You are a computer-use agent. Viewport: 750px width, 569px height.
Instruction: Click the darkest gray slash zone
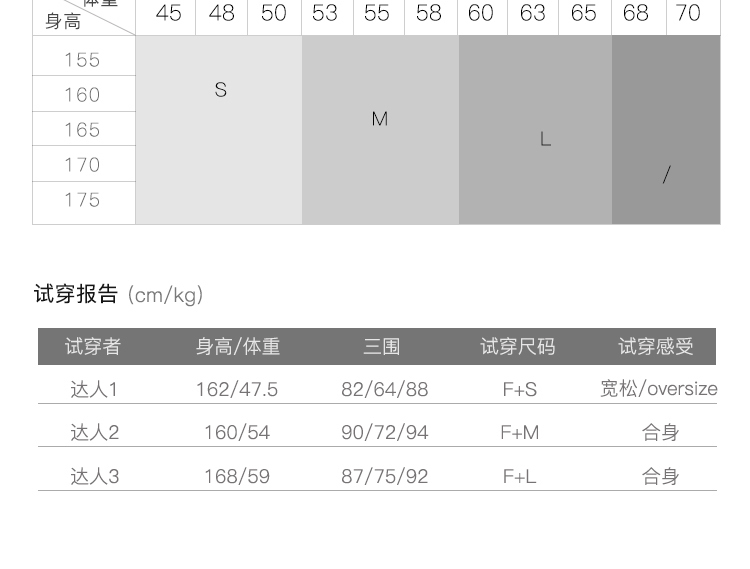click(x=666, y=175)
